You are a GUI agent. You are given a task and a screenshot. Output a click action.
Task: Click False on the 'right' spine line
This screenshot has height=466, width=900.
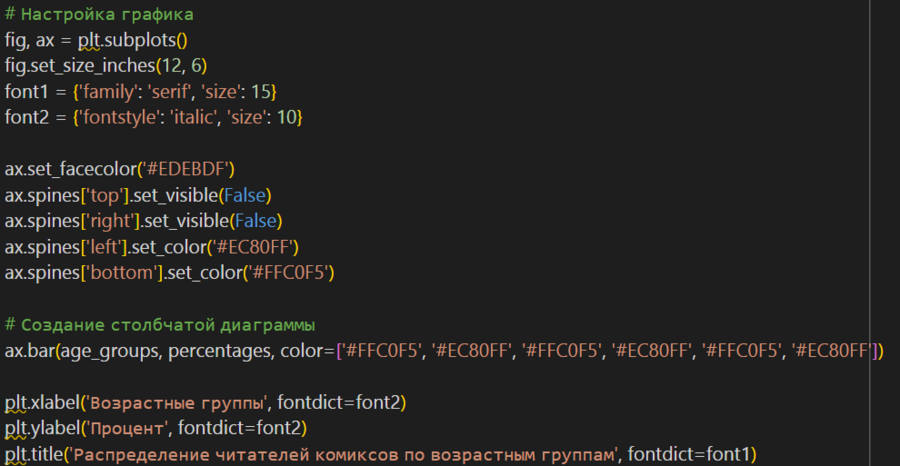(256, 221)
